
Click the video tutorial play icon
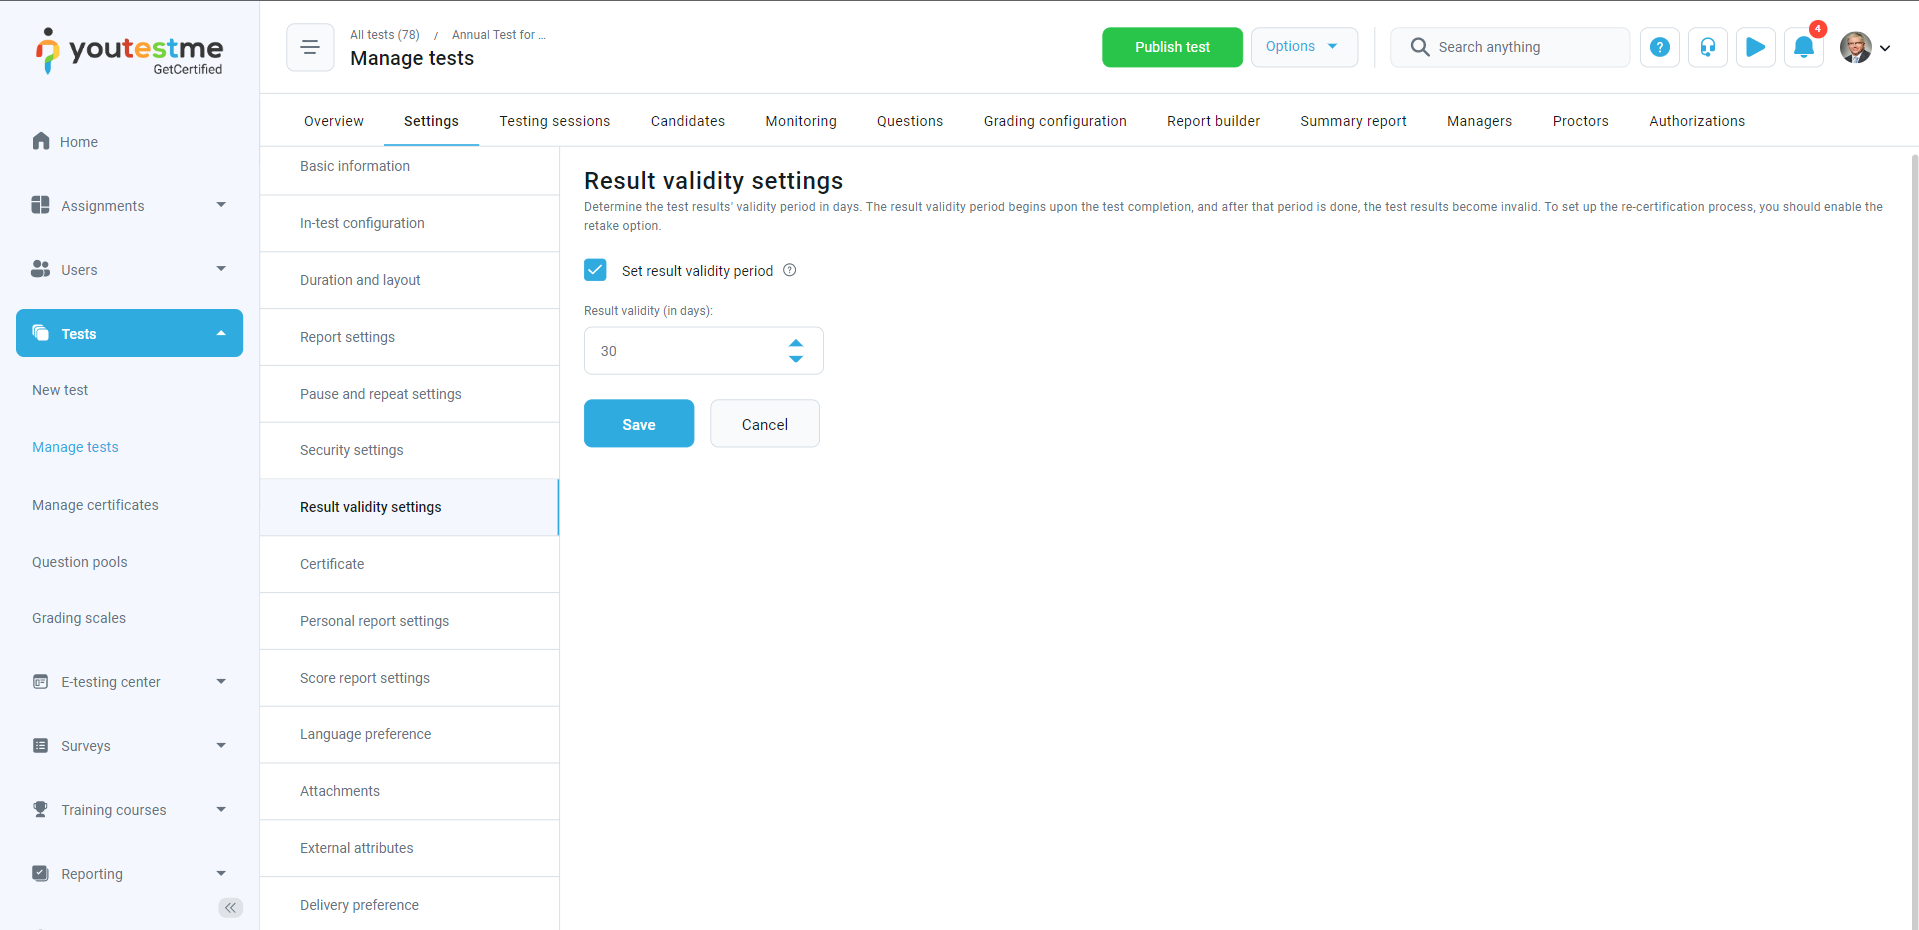point(1755,47)
